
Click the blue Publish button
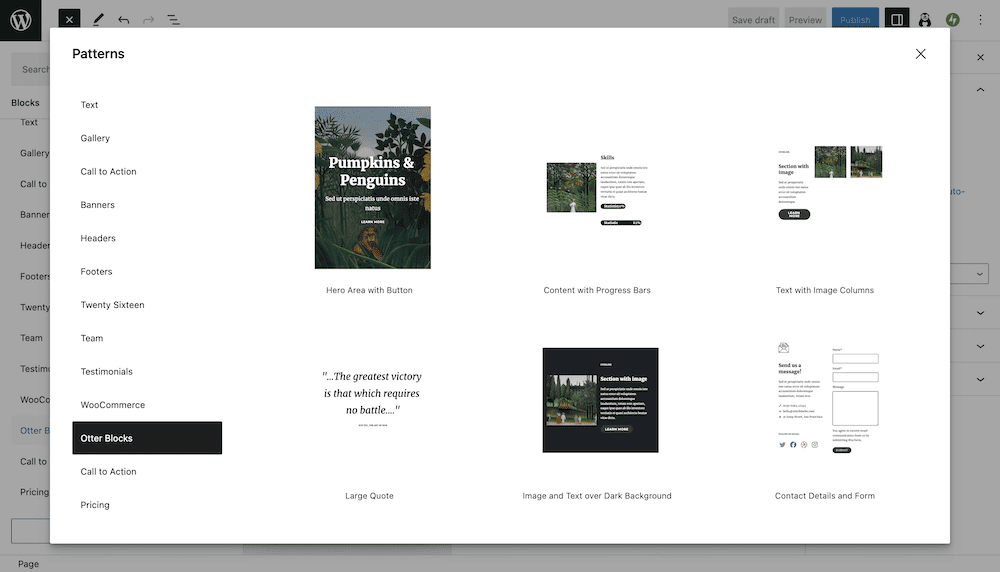pyautogui.click(x=855, y=20)
